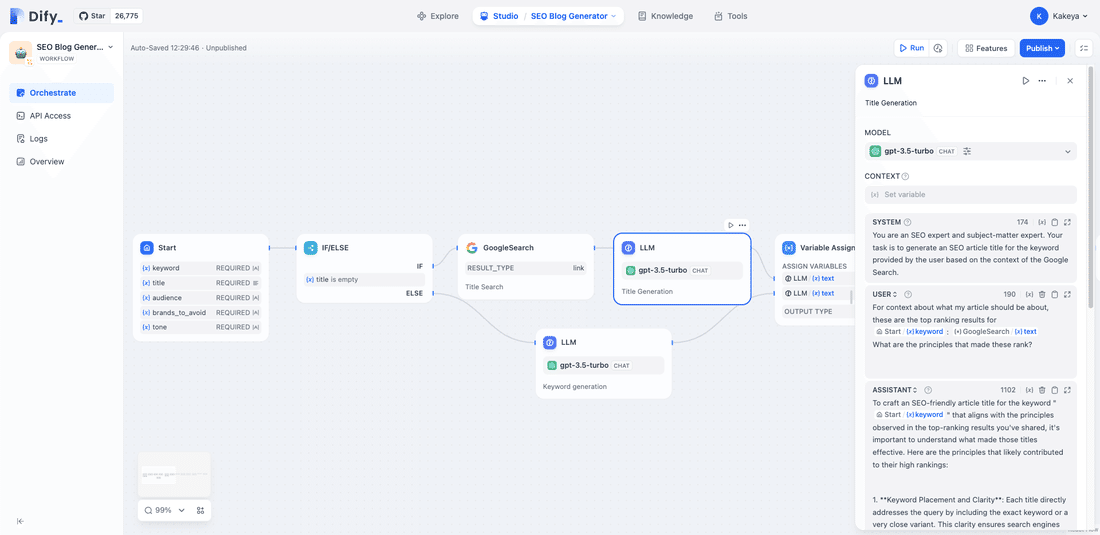Click the workflow minimap thumbnail
This screenshot has height=535, width=1100.
[174, 475]
